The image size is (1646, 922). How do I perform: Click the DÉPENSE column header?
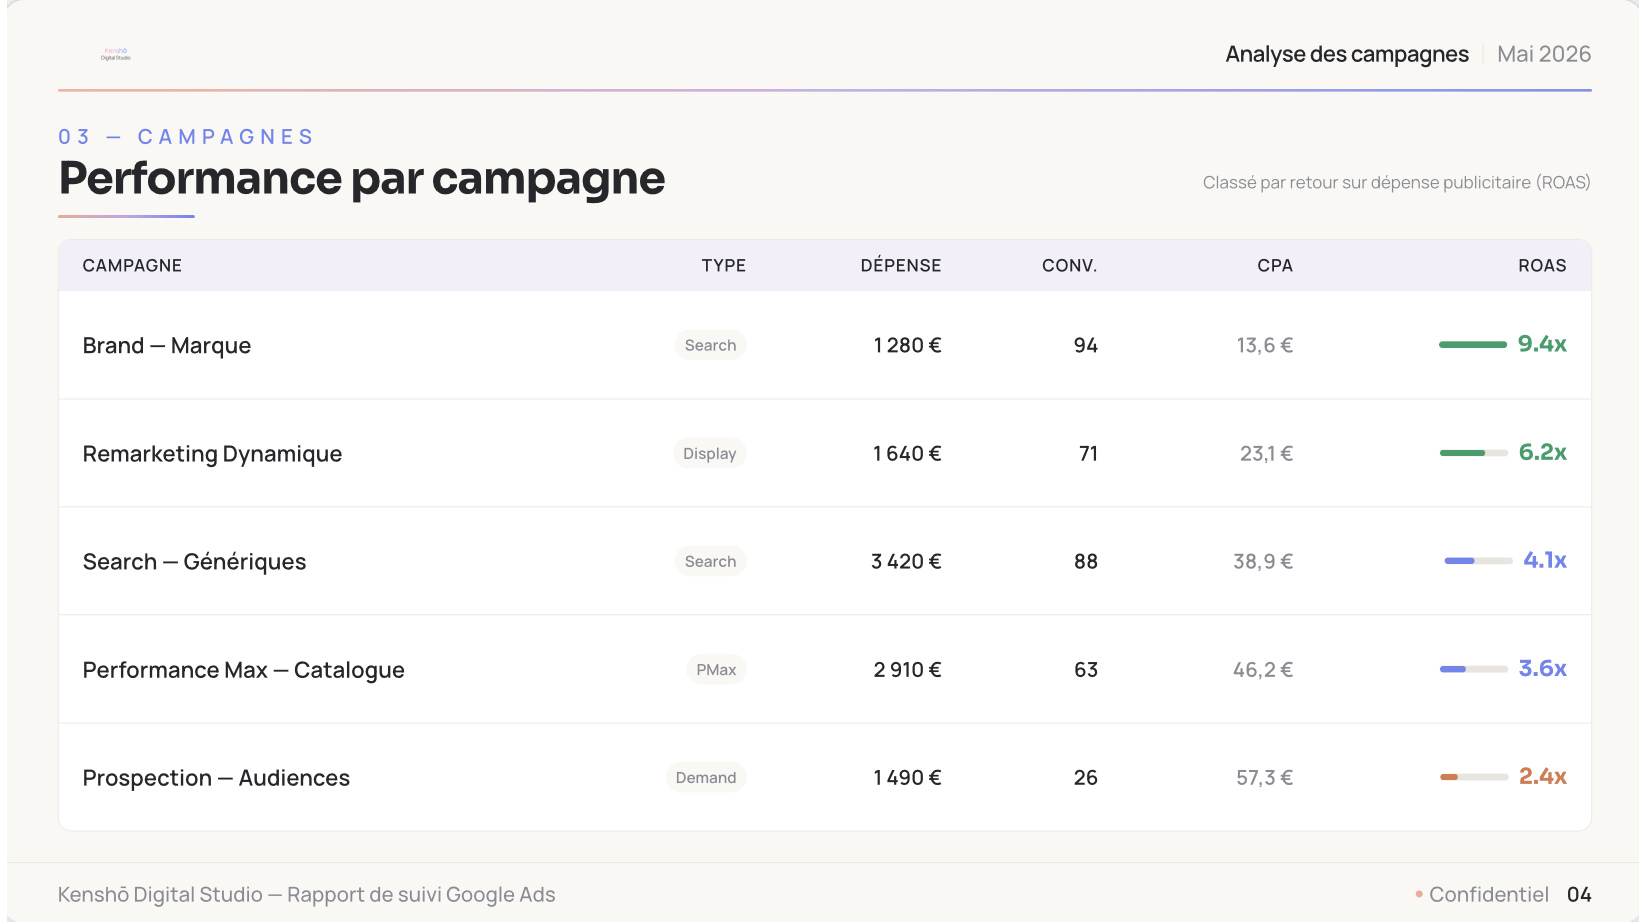point(901,265)
